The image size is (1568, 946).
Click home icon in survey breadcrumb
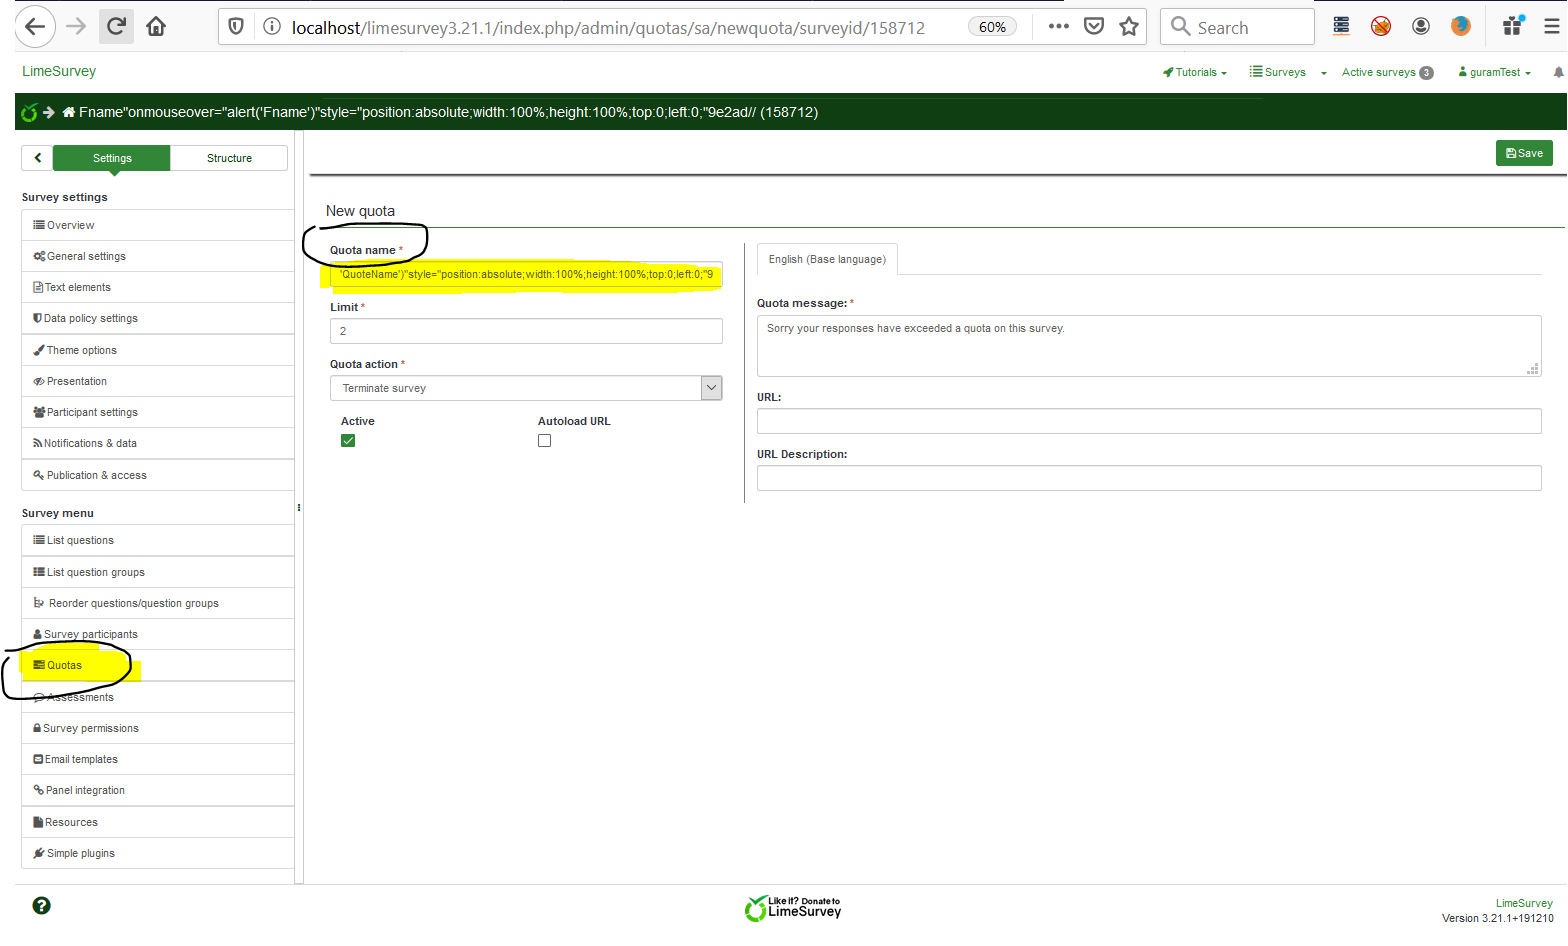pos(69,112)
